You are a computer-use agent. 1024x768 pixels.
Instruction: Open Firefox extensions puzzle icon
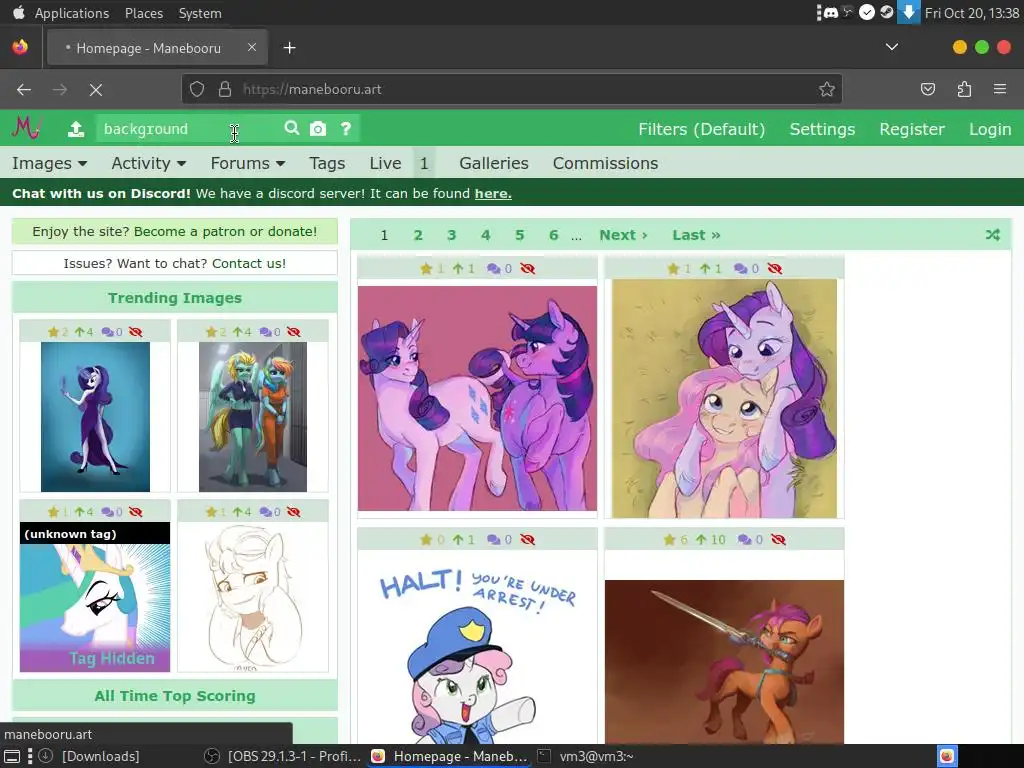coord(964,89)
